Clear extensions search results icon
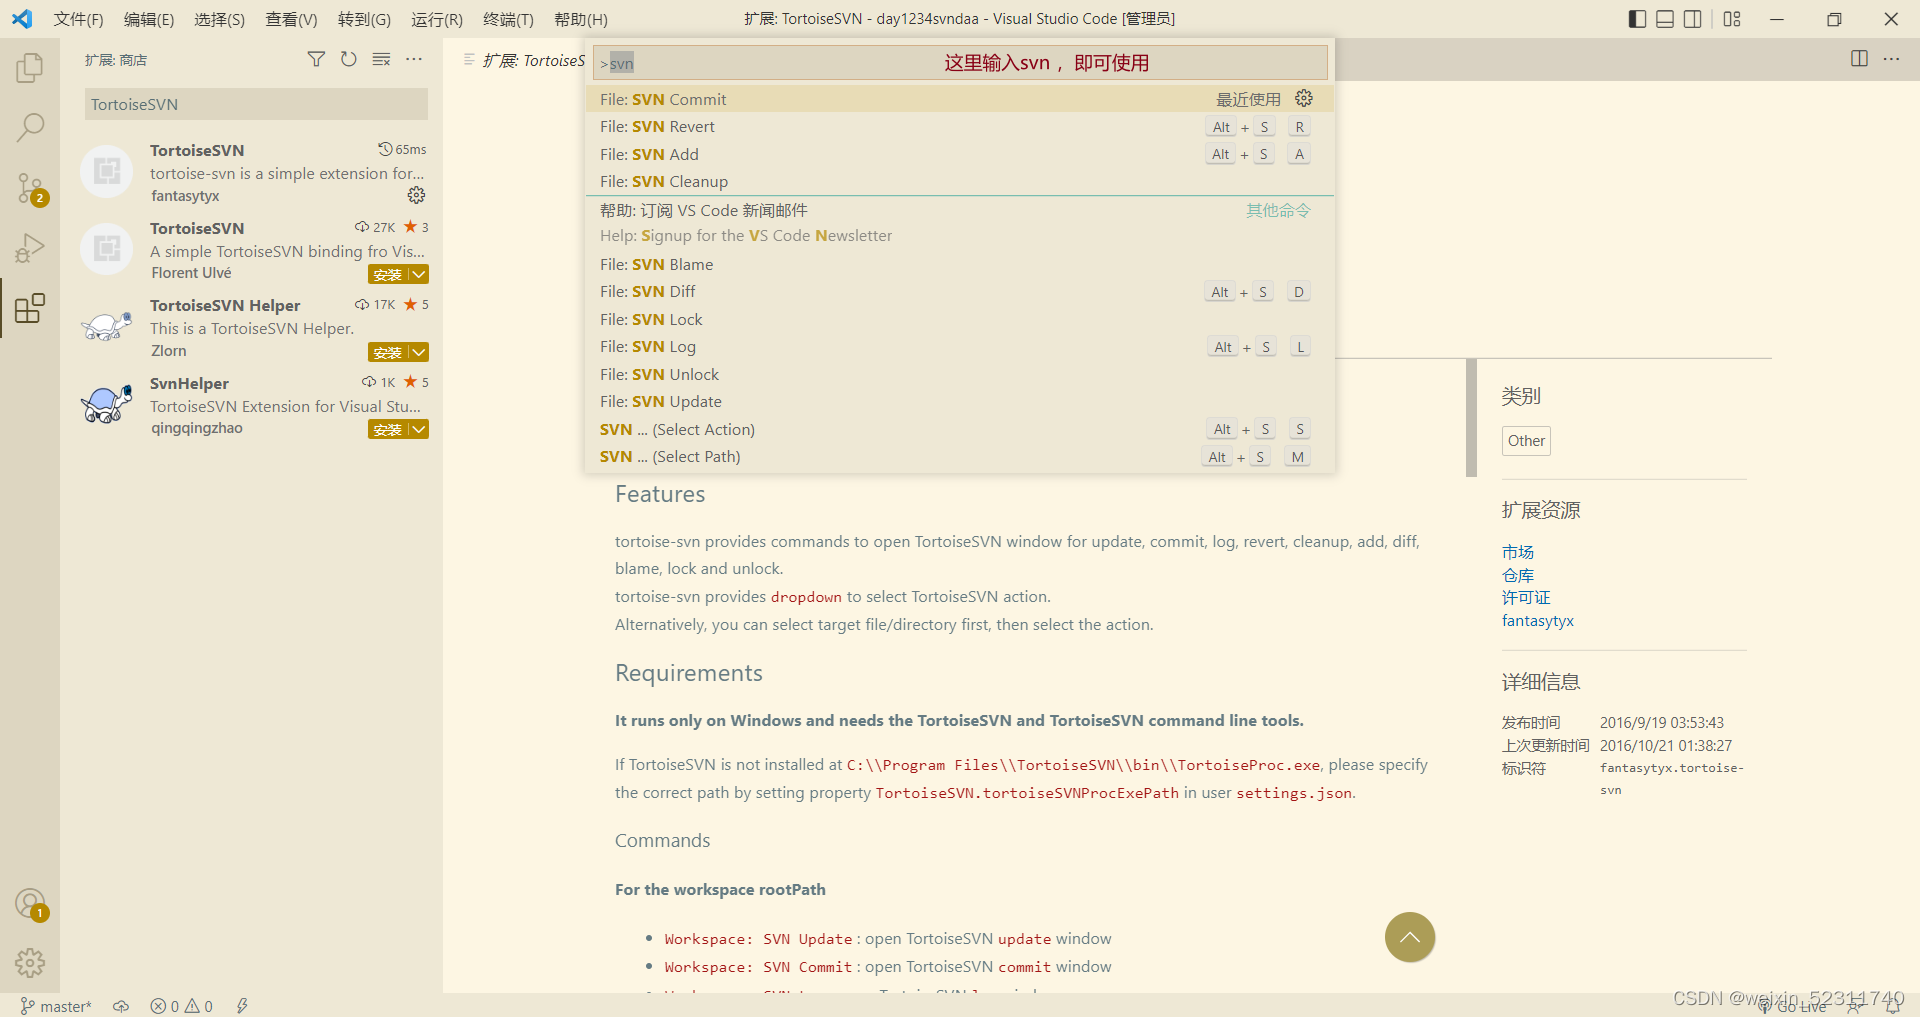This screenshot has height=1017, width=1920. pos(381,60)
